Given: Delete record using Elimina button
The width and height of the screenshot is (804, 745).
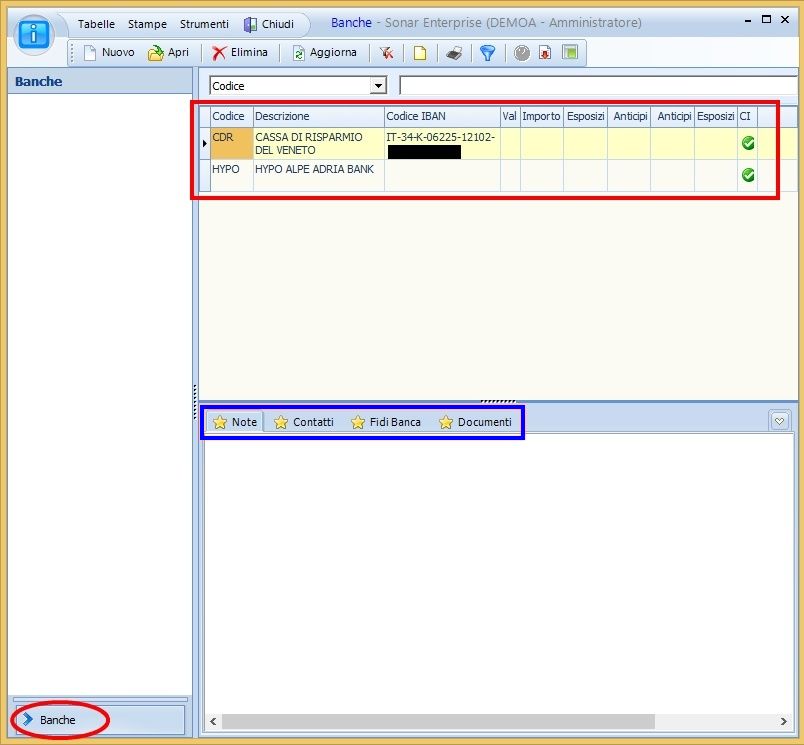Looking at the screenshot, I should click(x=240, y=53).
